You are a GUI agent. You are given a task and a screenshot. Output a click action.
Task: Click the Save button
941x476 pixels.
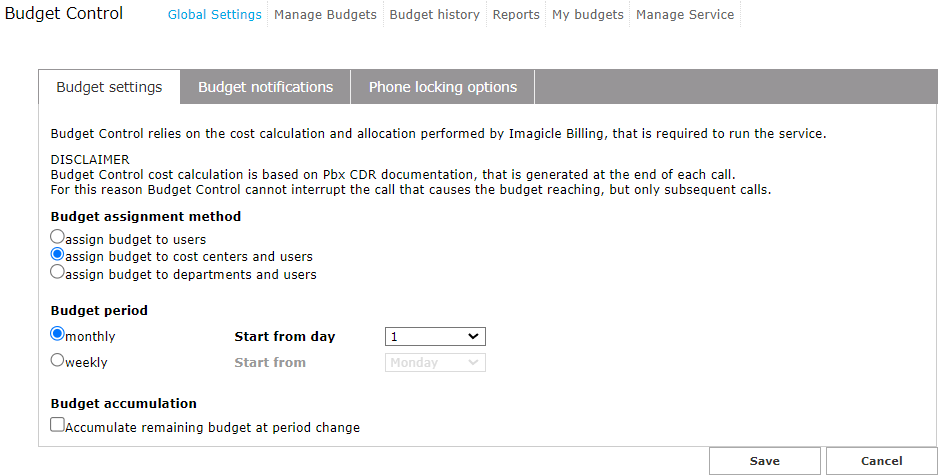(x=765, y=461)
